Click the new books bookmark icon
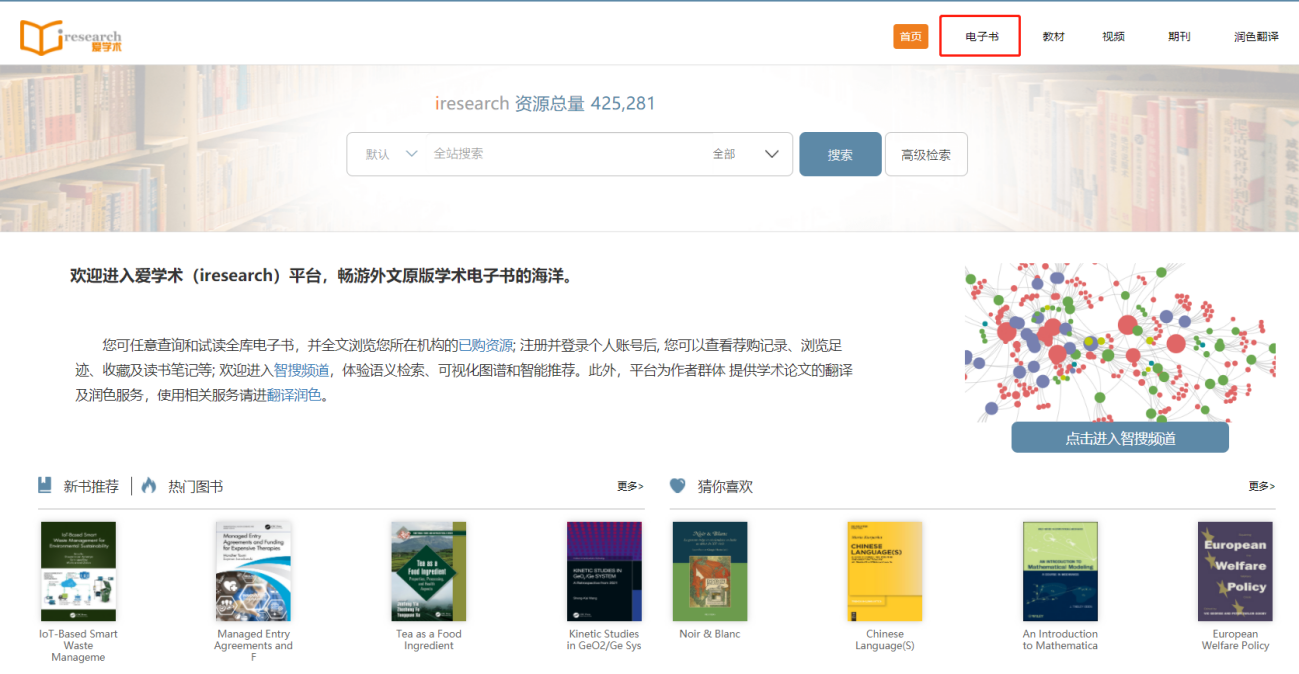1299x674 pixels. [x=45, y=486]
